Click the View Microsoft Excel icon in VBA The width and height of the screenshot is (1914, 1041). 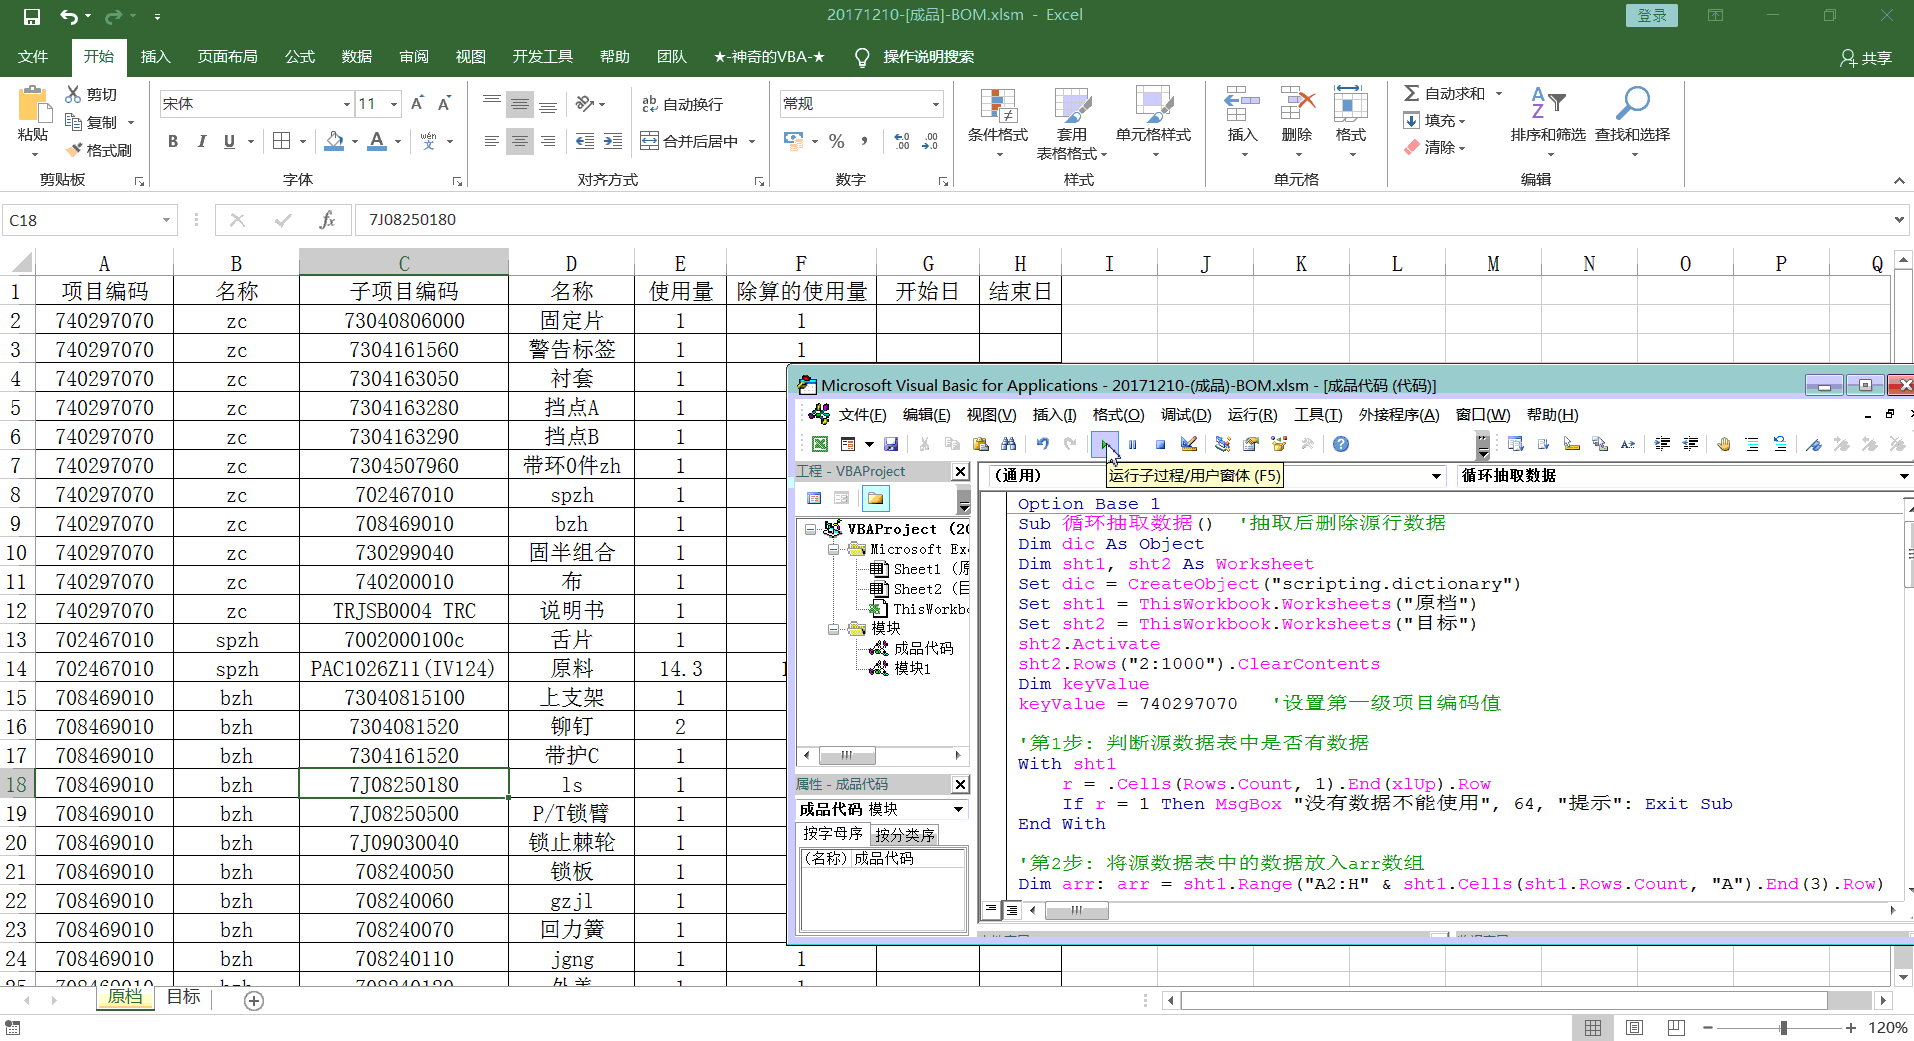[x=819, y=444]
